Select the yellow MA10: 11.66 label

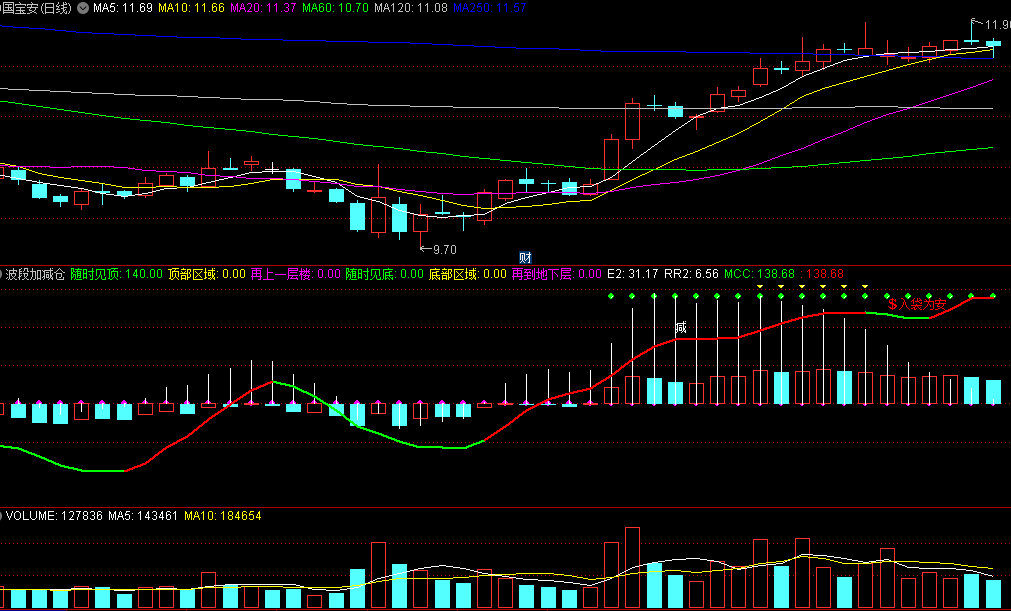point(191,8)
